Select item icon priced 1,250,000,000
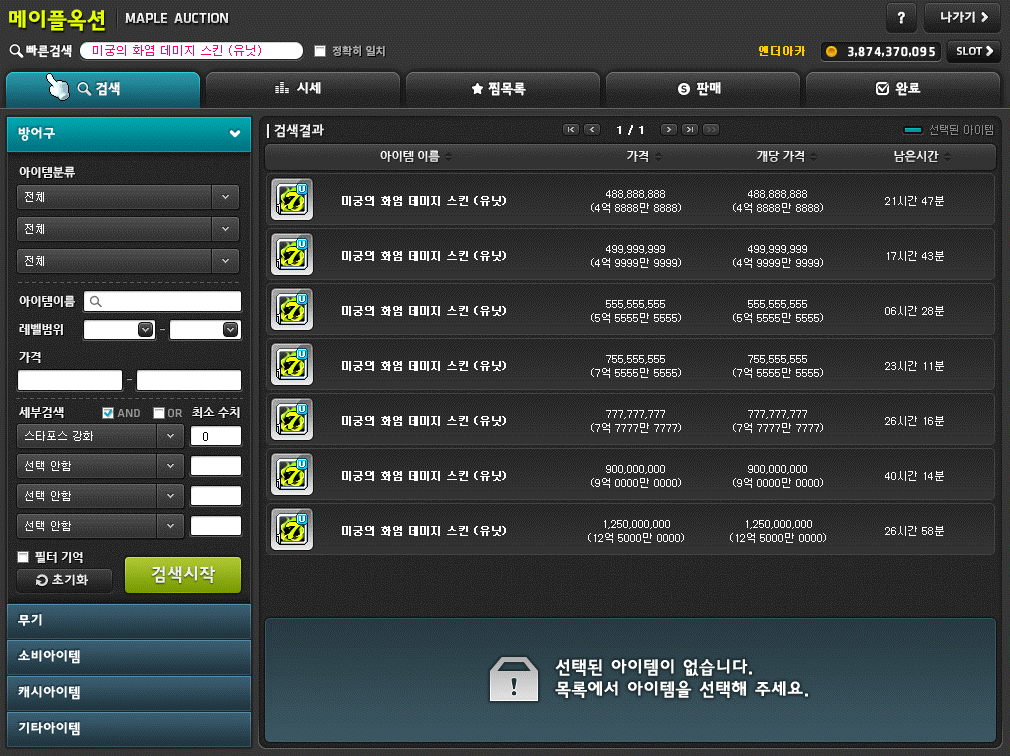The width and height of the screenshot is (1010, 756). pos(292,529)
